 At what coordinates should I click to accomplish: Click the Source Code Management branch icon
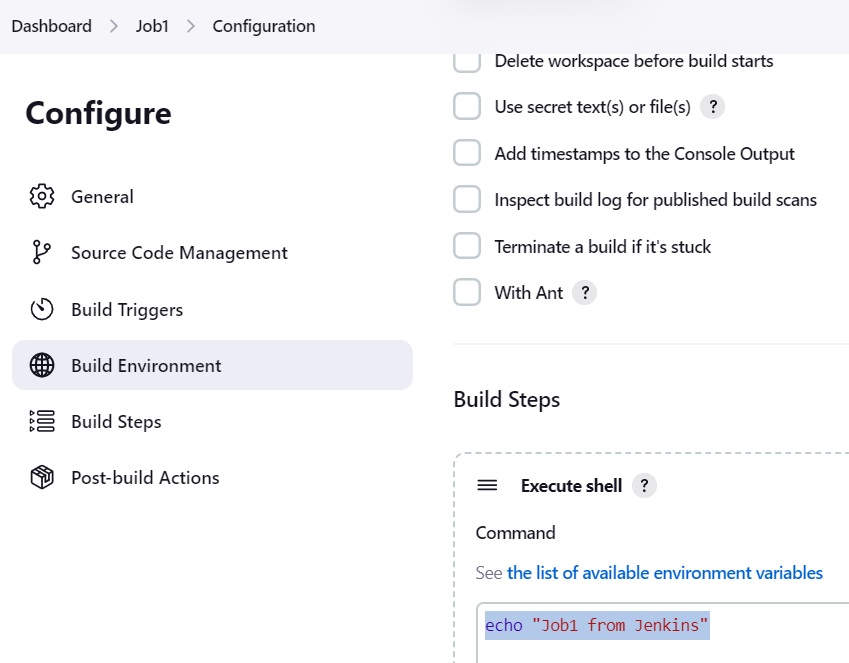pyautogui.click(x=42, y=252)
